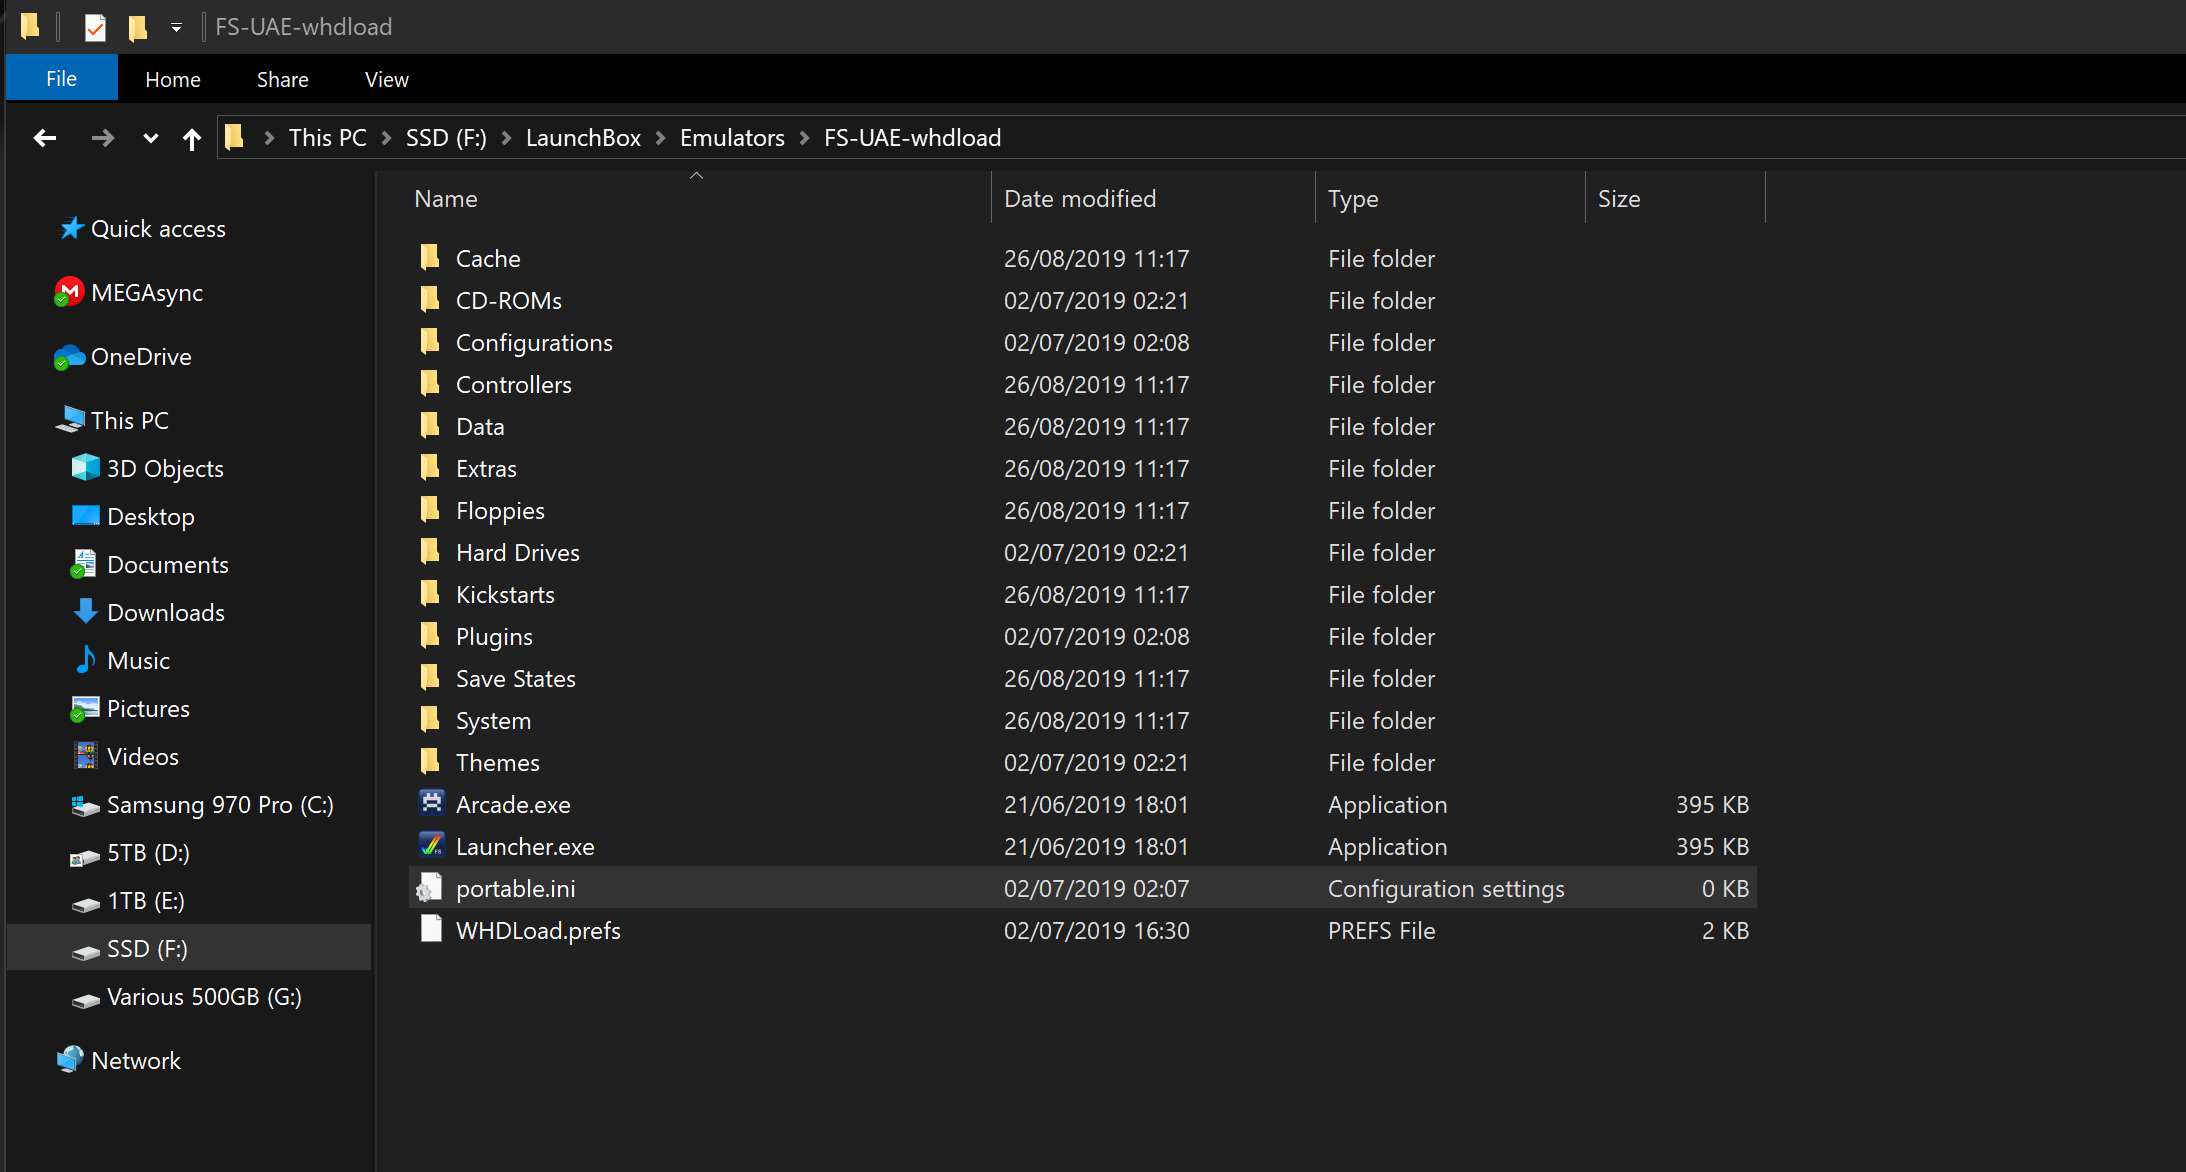This screenshot has width=2186, height=1172.
Task: Select the Hard Drives folder
Action: point(517,552)
